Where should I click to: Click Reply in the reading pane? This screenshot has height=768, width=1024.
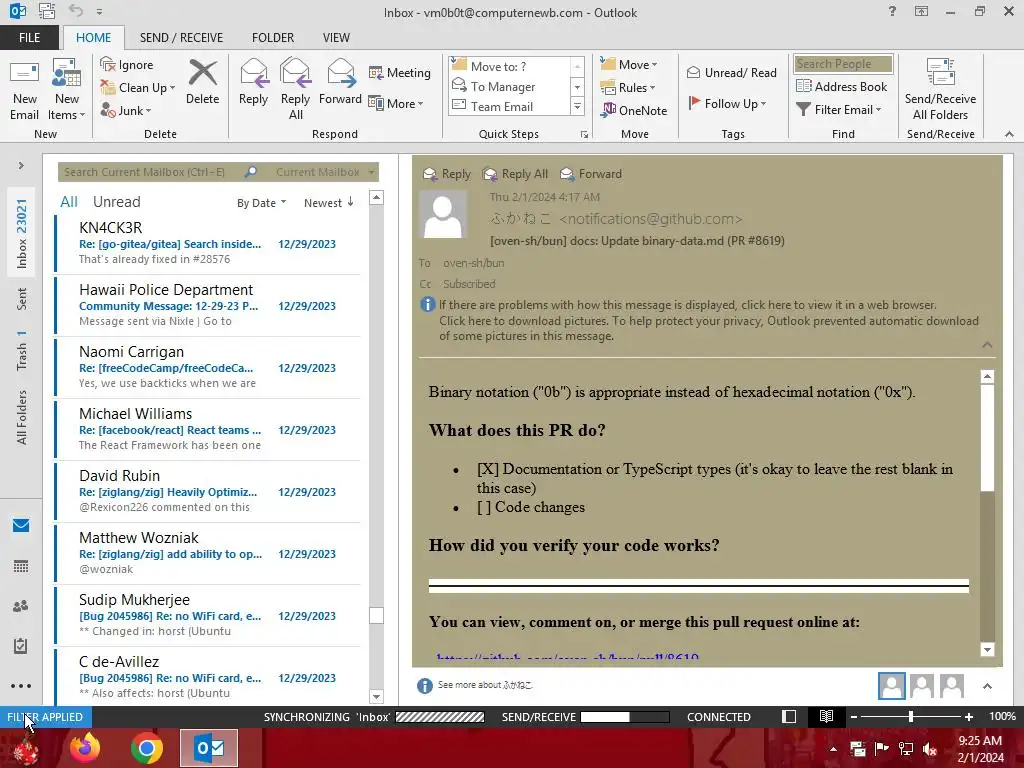(x=447, y=174)
